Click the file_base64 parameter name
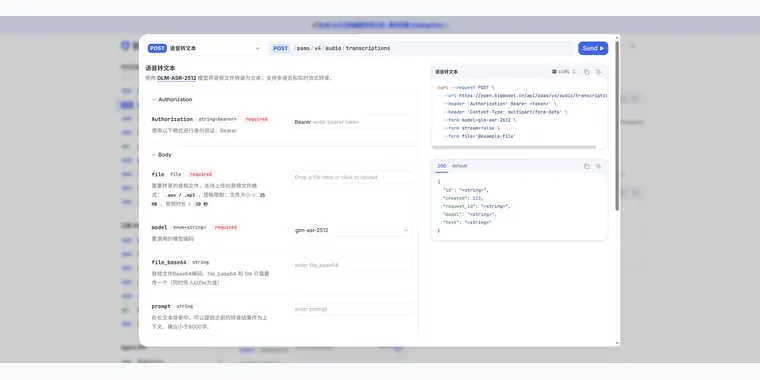This screenshot has width=760, height=380. point(169,262)
